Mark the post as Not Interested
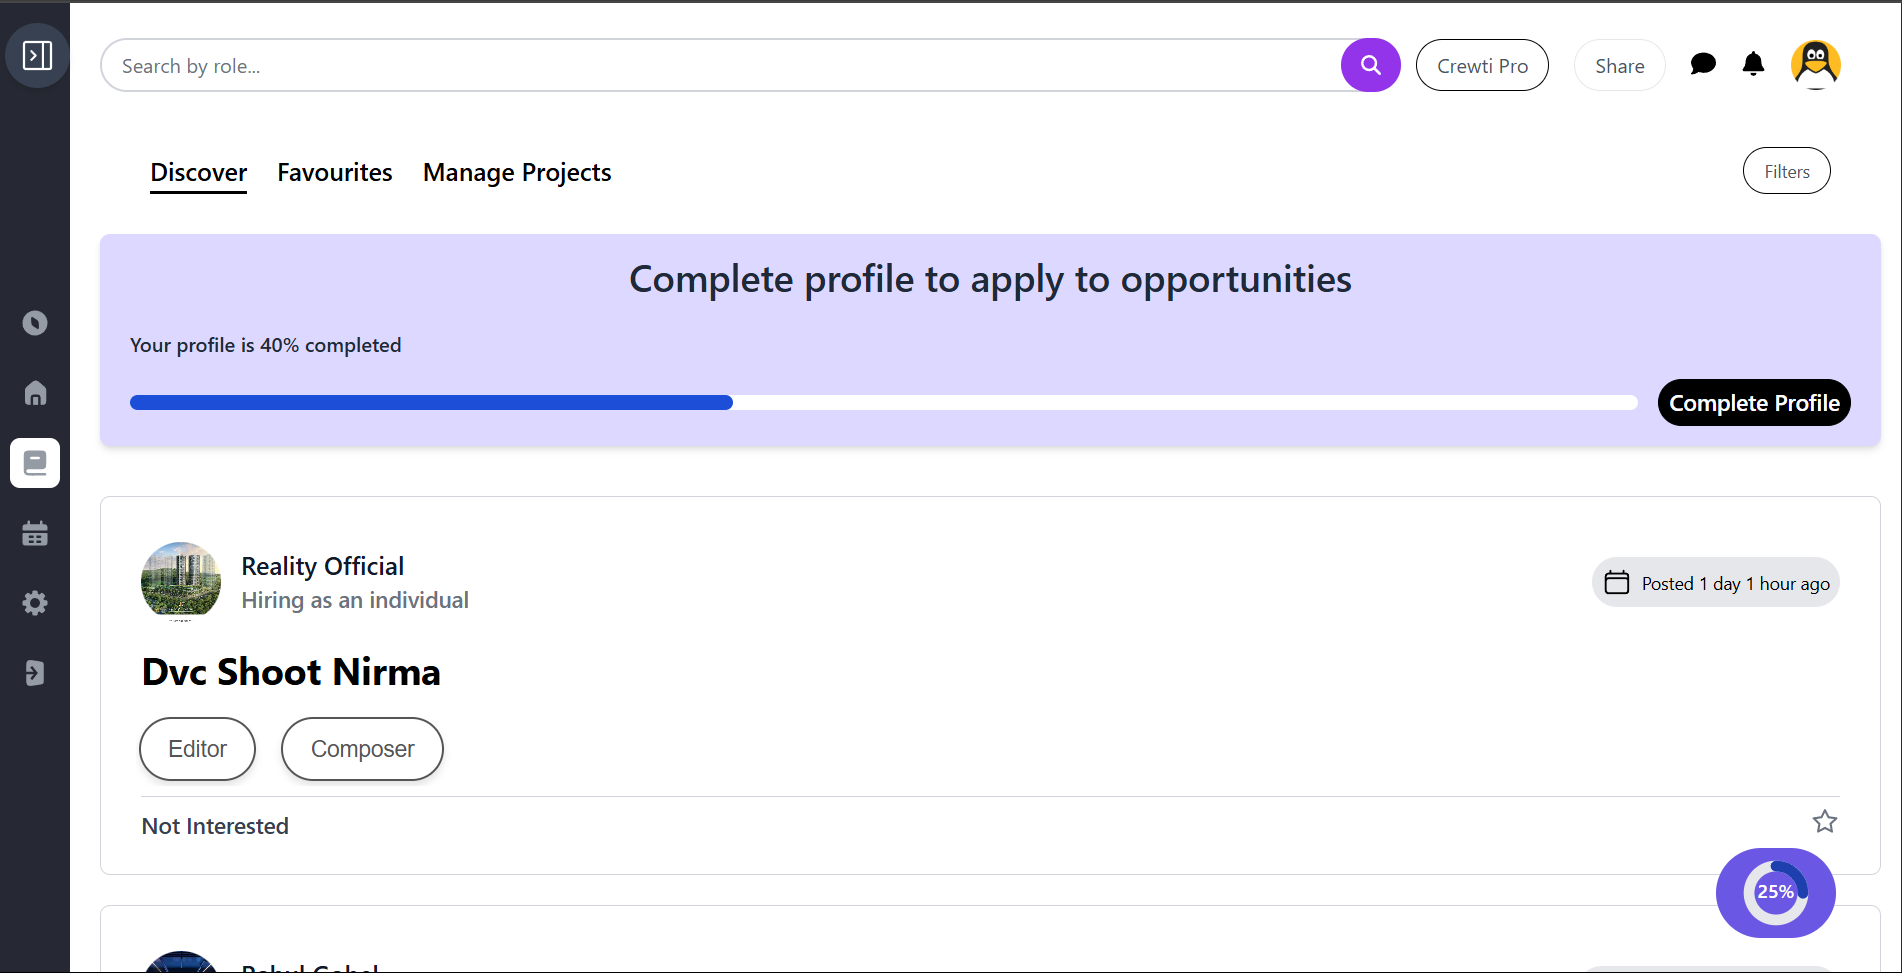 click(215, 826)
